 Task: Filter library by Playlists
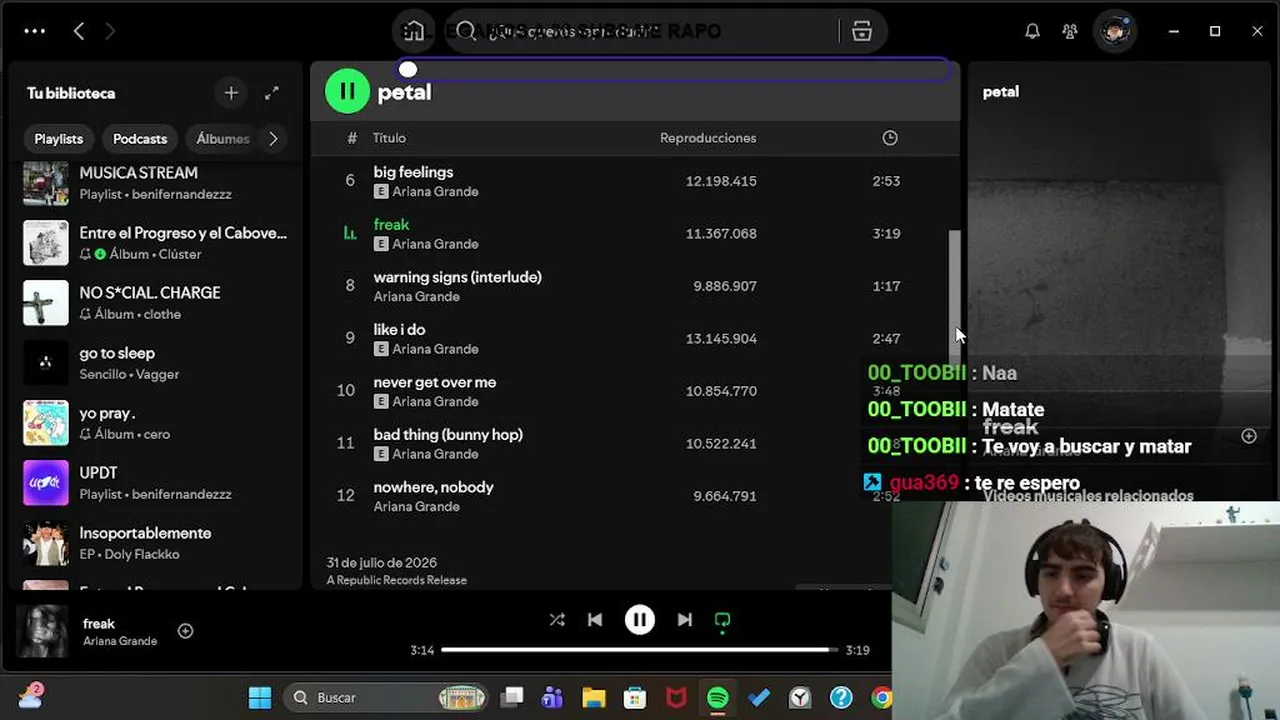(x=59, y=139)
